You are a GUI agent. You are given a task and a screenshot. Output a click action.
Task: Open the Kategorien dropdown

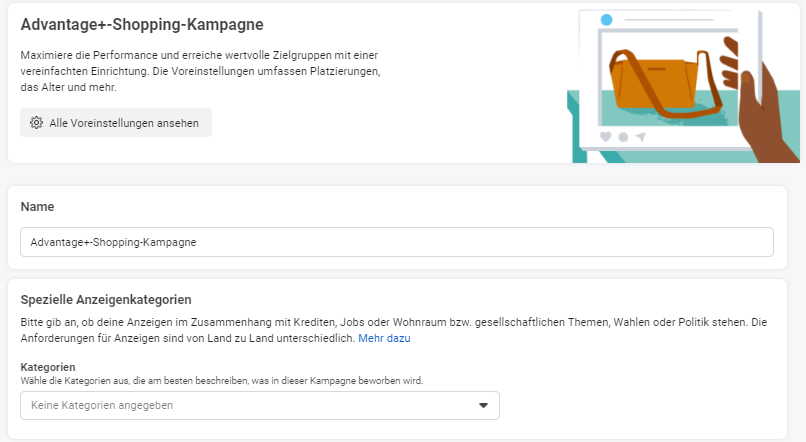point(259,405)
